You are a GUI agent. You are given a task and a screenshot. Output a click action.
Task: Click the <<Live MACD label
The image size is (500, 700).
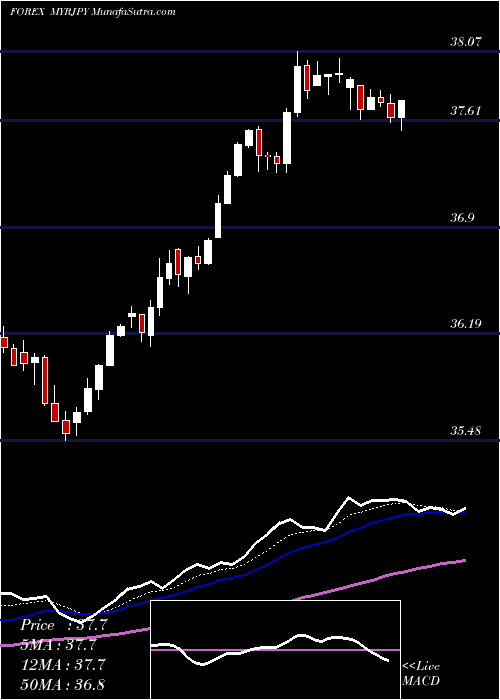coord(421,673)
